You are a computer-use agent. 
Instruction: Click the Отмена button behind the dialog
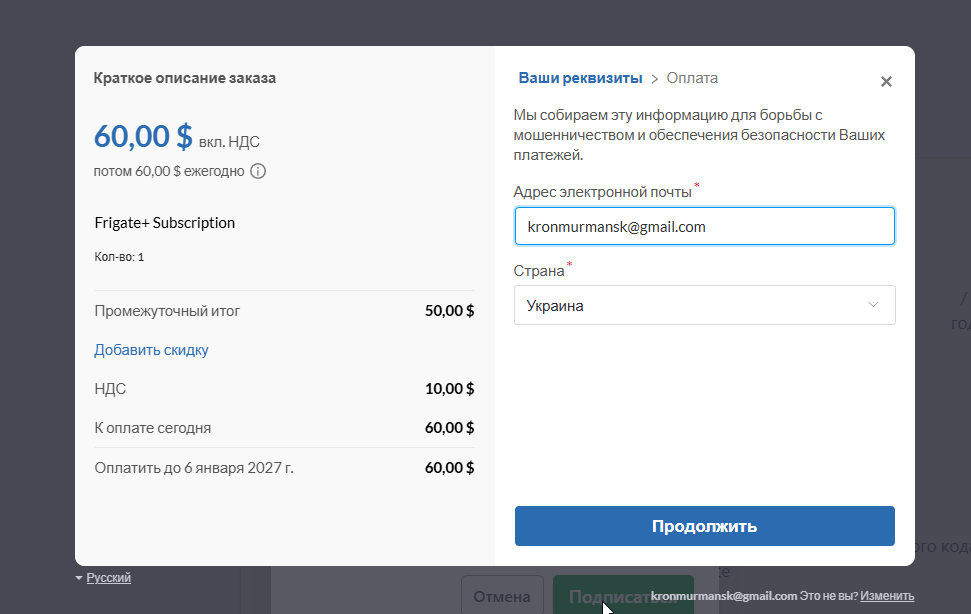click(x=501, y=596)
